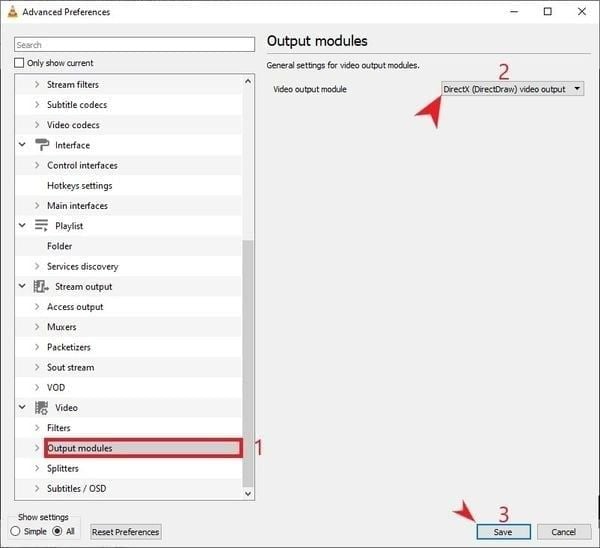Click the Interface category paint roller icon

(42, 145)
